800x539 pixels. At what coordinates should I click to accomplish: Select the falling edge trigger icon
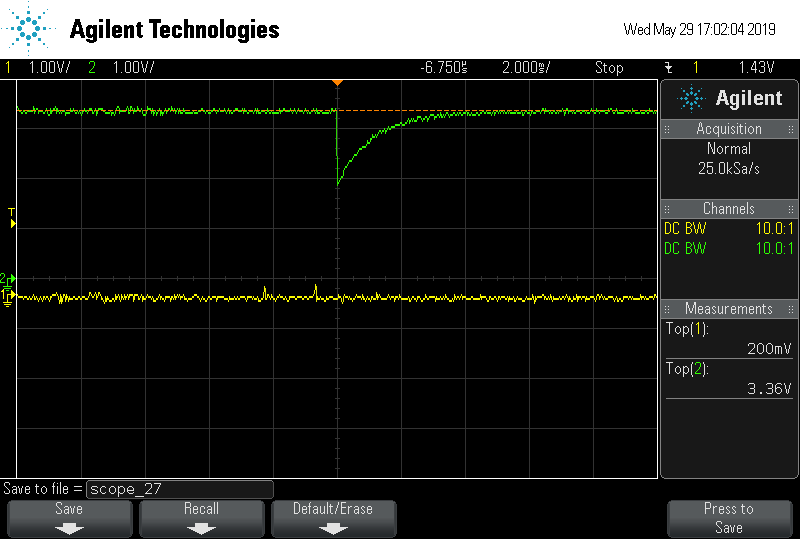coord(668,67)
